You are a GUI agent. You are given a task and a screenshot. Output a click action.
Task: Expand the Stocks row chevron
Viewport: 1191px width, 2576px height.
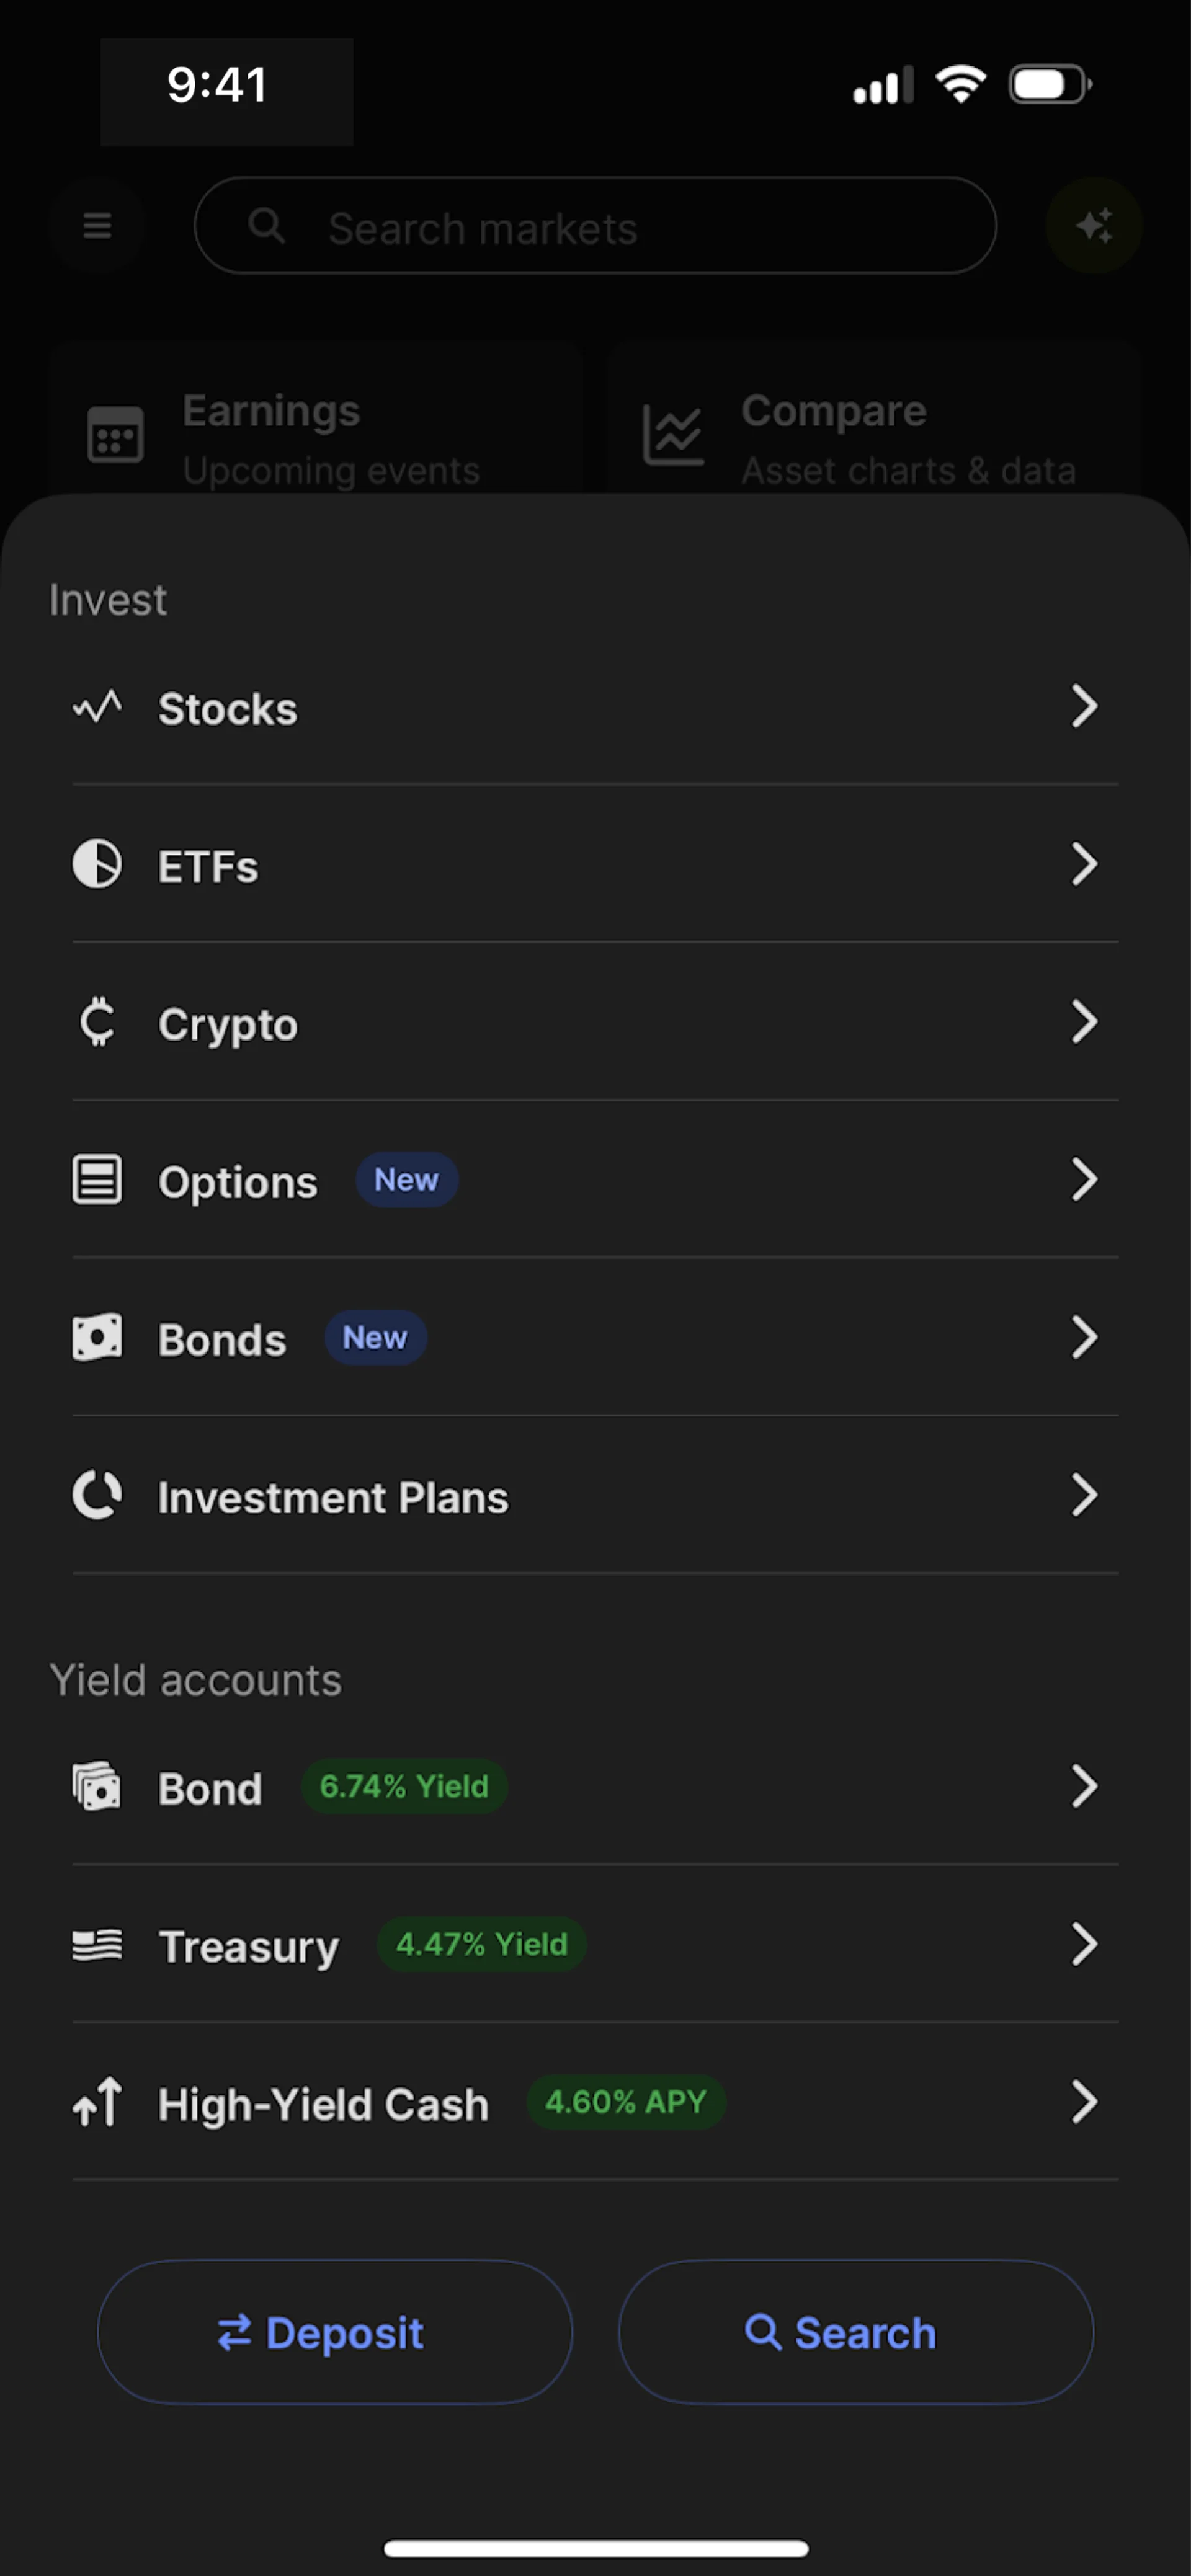[1084, 707]
